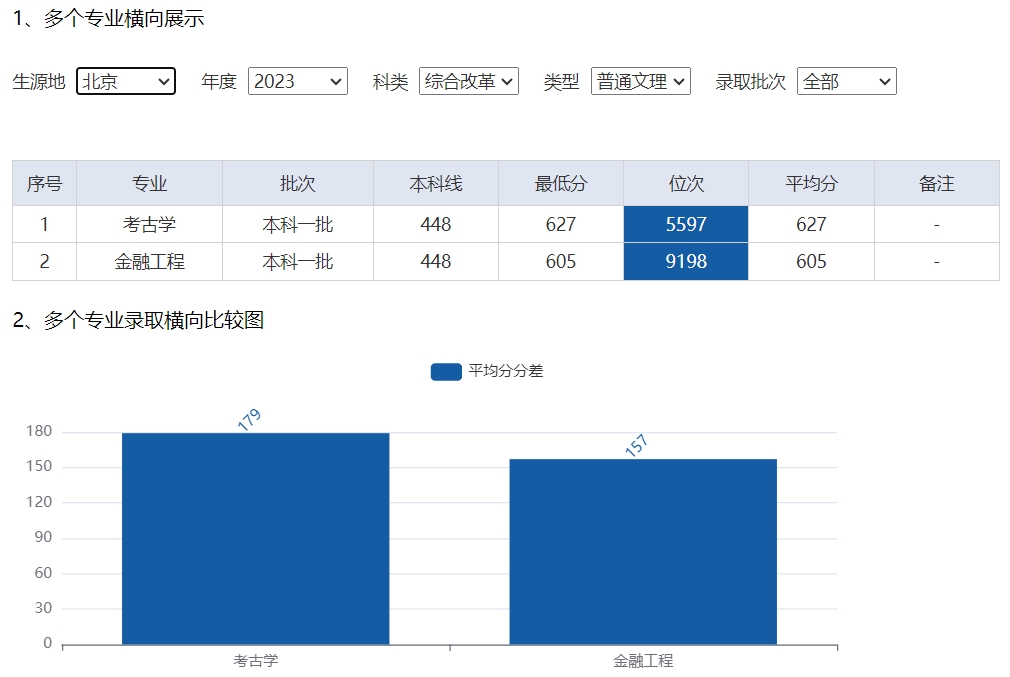Click the 本科线 column header
The height and width of the screenshot is (677, 1010).
(436, 184)
